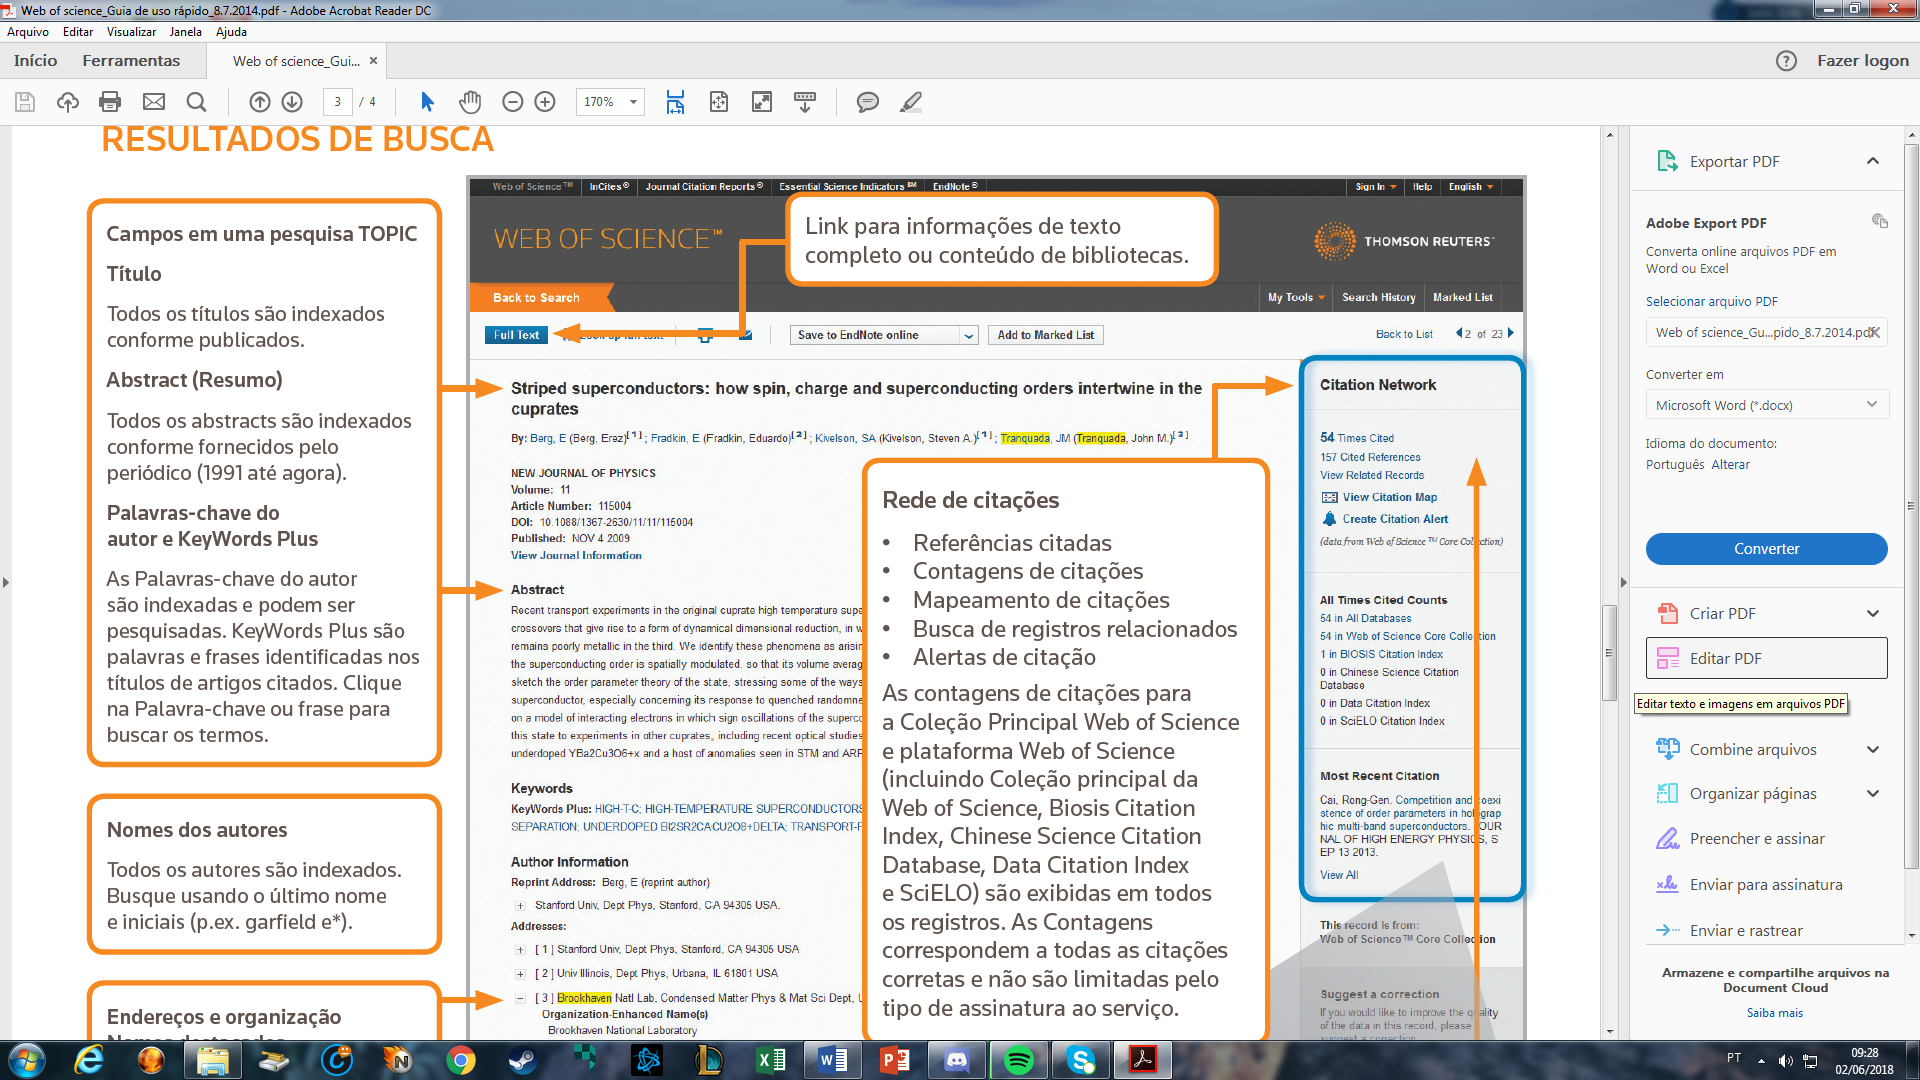Activate the arrow selection tool
Image resolution: width=1920 pixels, height=1080 pixels.
(x=427, y=102)
